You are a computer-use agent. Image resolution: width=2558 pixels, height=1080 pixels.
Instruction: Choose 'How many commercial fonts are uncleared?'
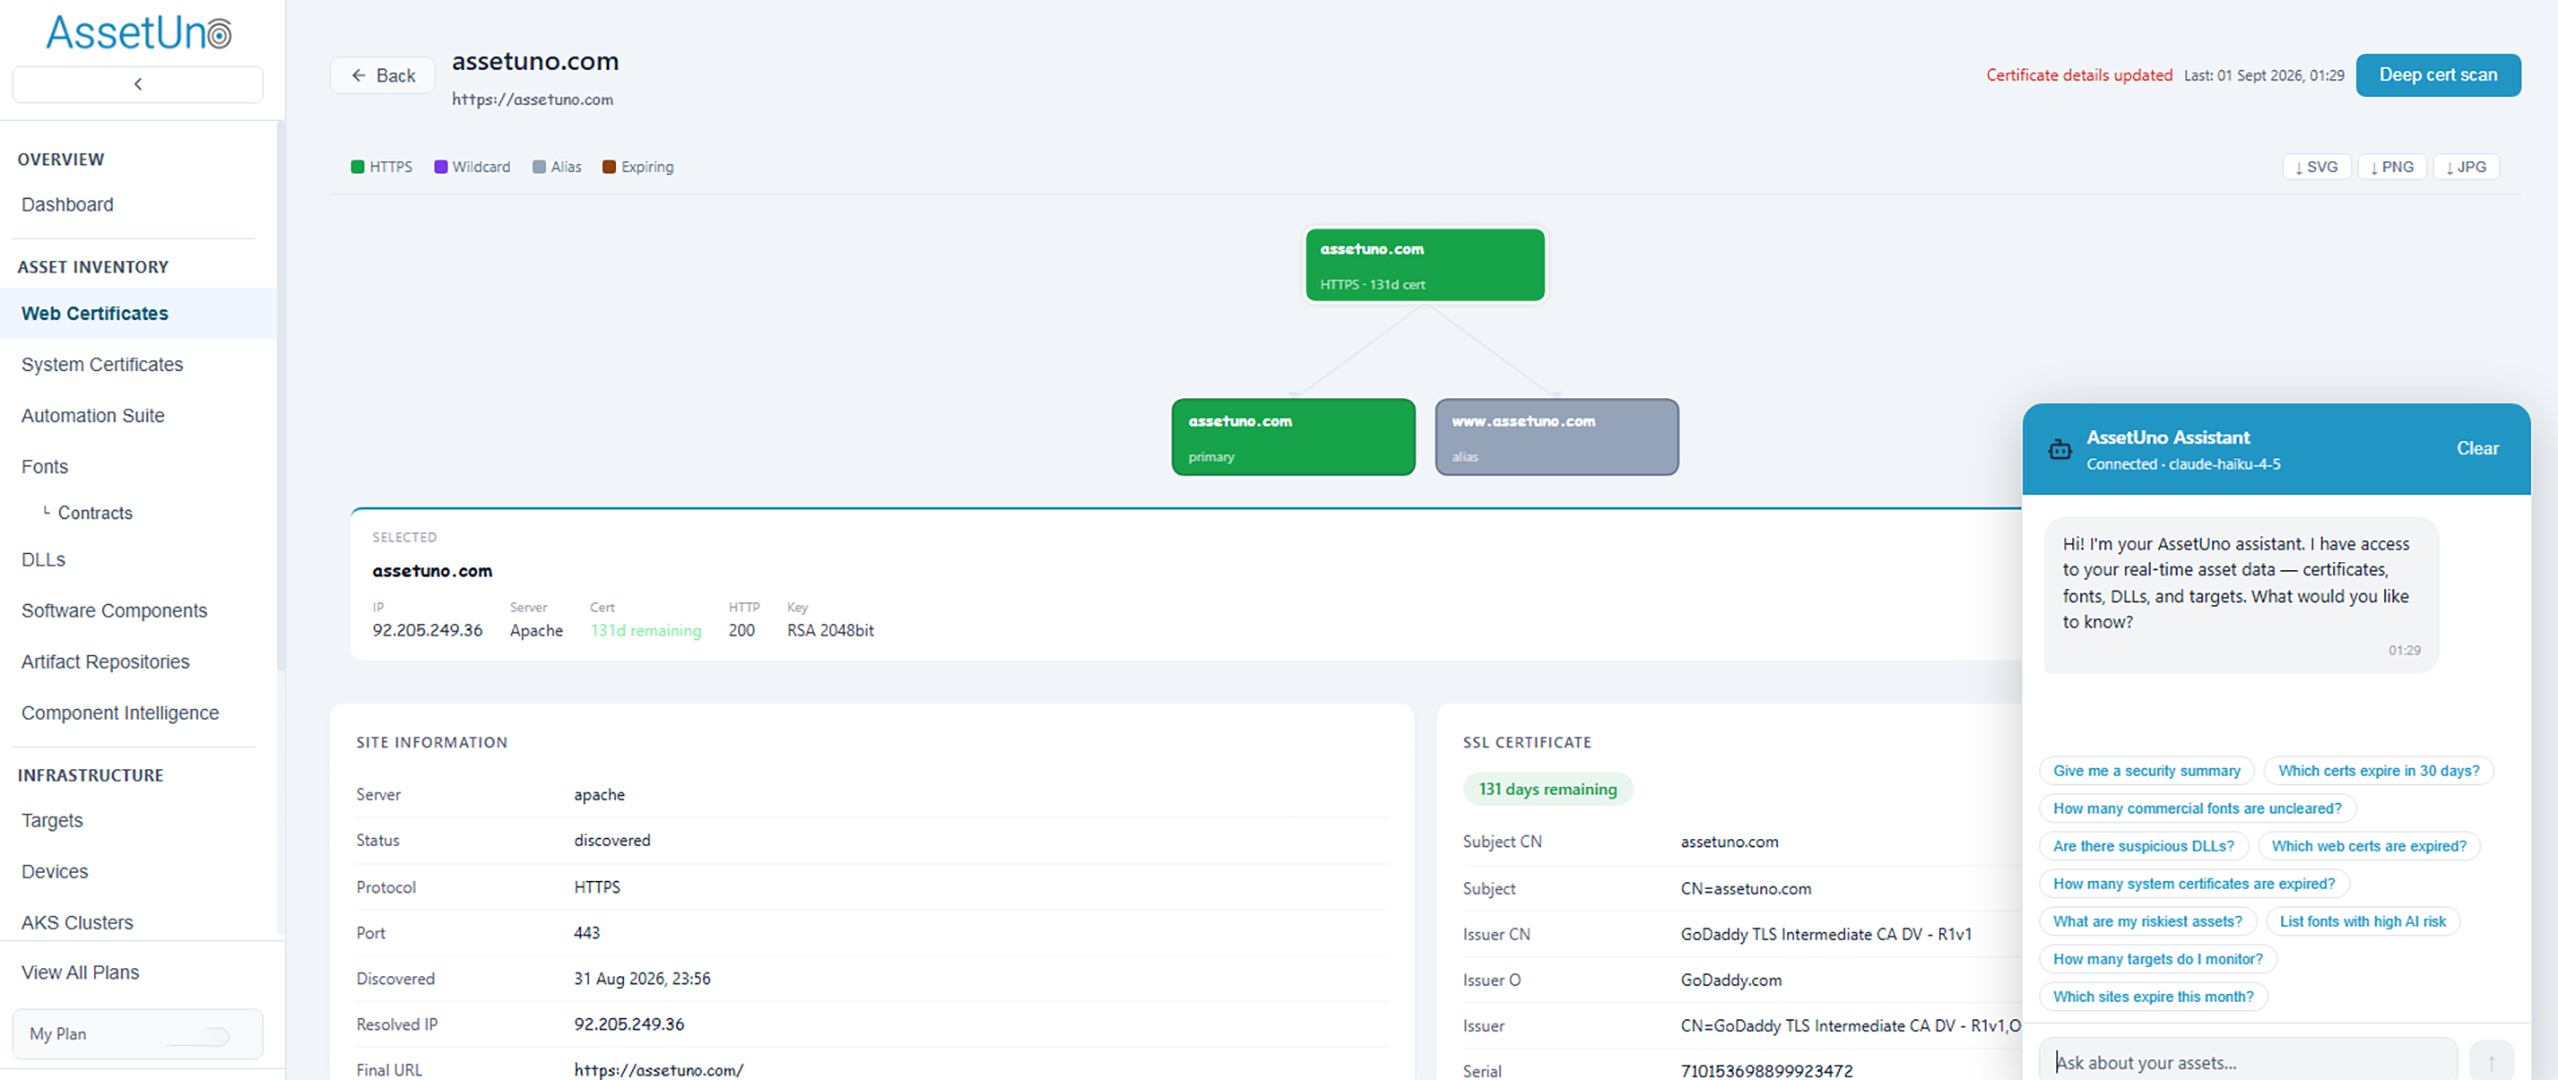(x=2197, y=808)
